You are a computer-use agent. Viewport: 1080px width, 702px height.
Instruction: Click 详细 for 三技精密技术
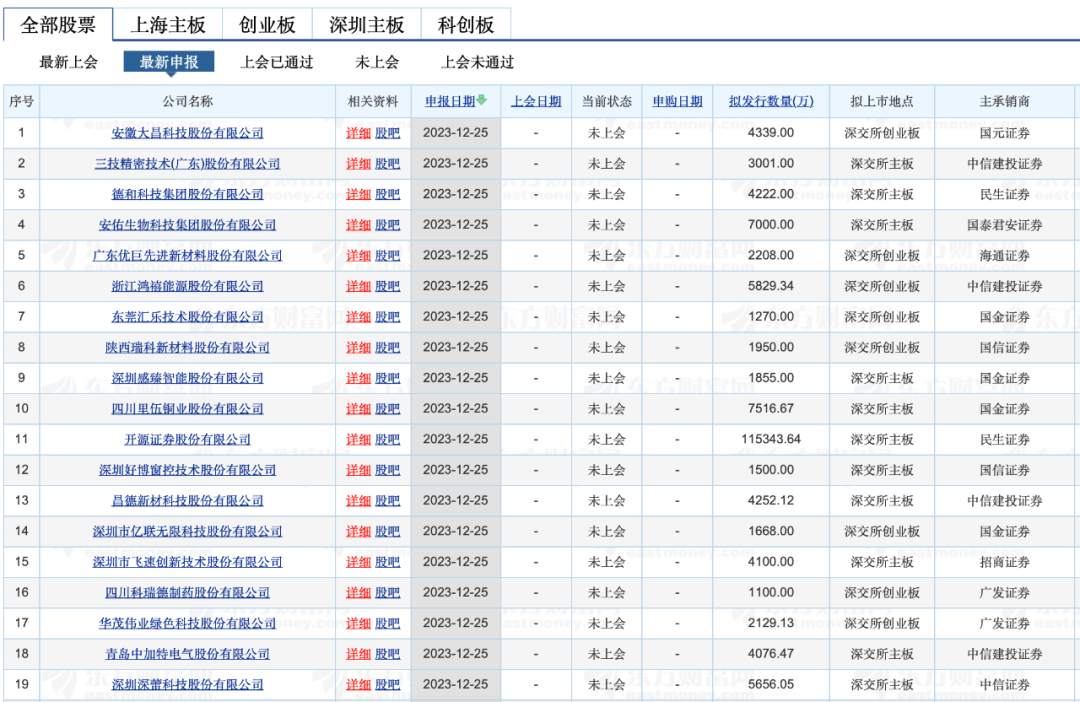(x=358, y=163)
